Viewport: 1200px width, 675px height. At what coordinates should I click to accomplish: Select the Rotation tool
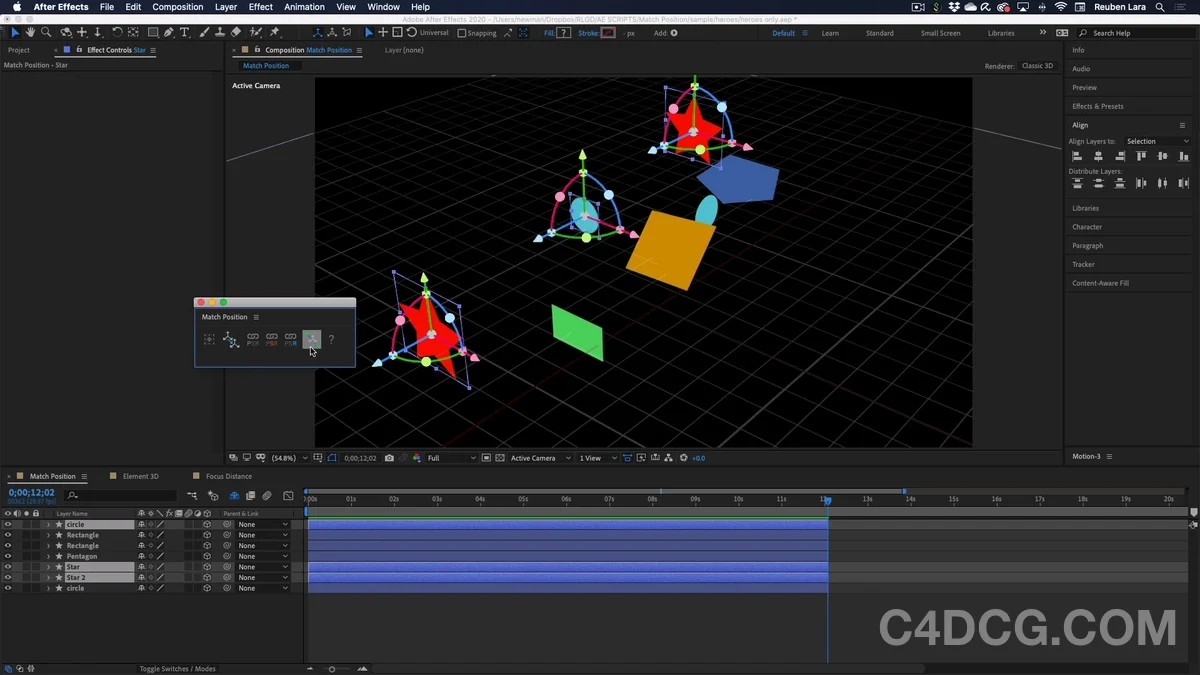(118, 33)
